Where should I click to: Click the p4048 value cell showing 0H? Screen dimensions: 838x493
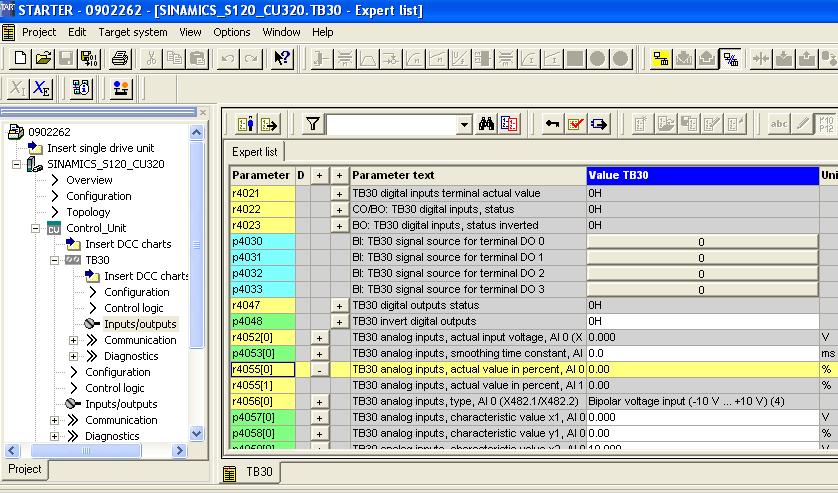tap(702, 321)
